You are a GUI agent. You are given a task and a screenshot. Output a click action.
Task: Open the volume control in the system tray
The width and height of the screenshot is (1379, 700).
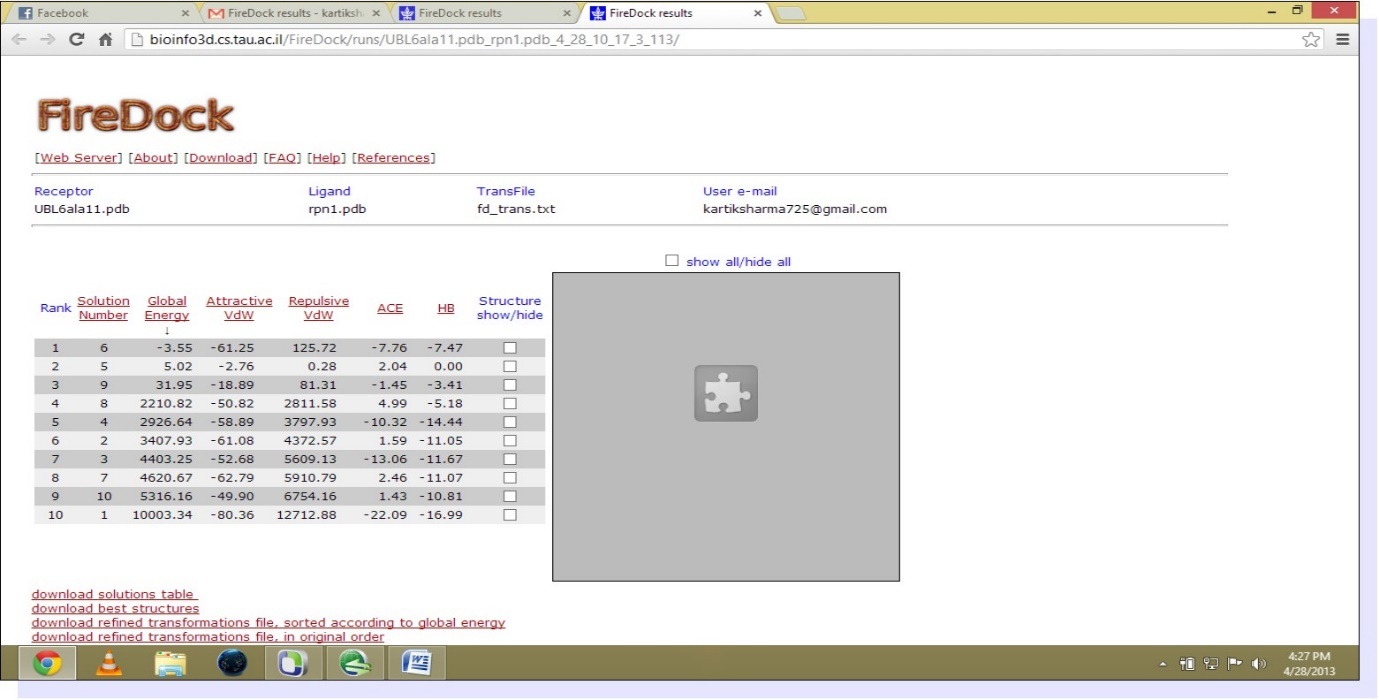click(1258, 662)
